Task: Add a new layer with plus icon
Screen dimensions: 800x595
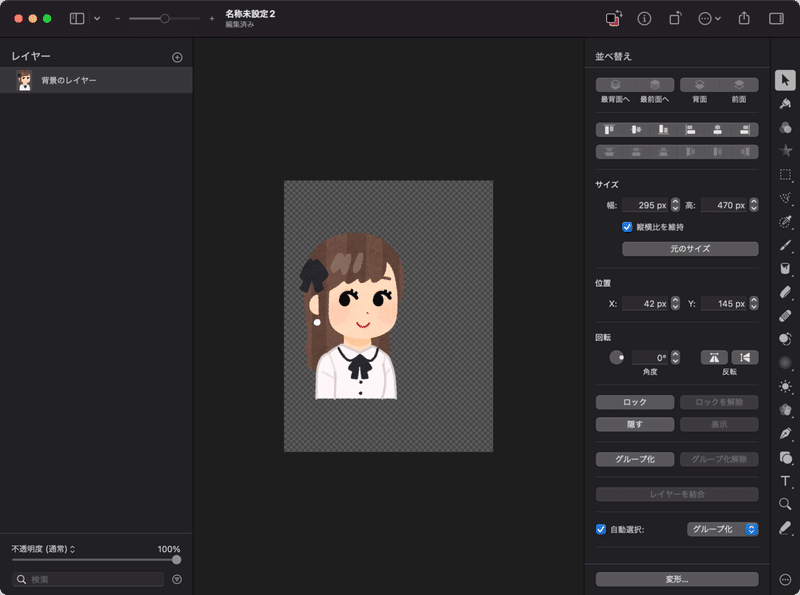Action: click(x=177, y=57)
